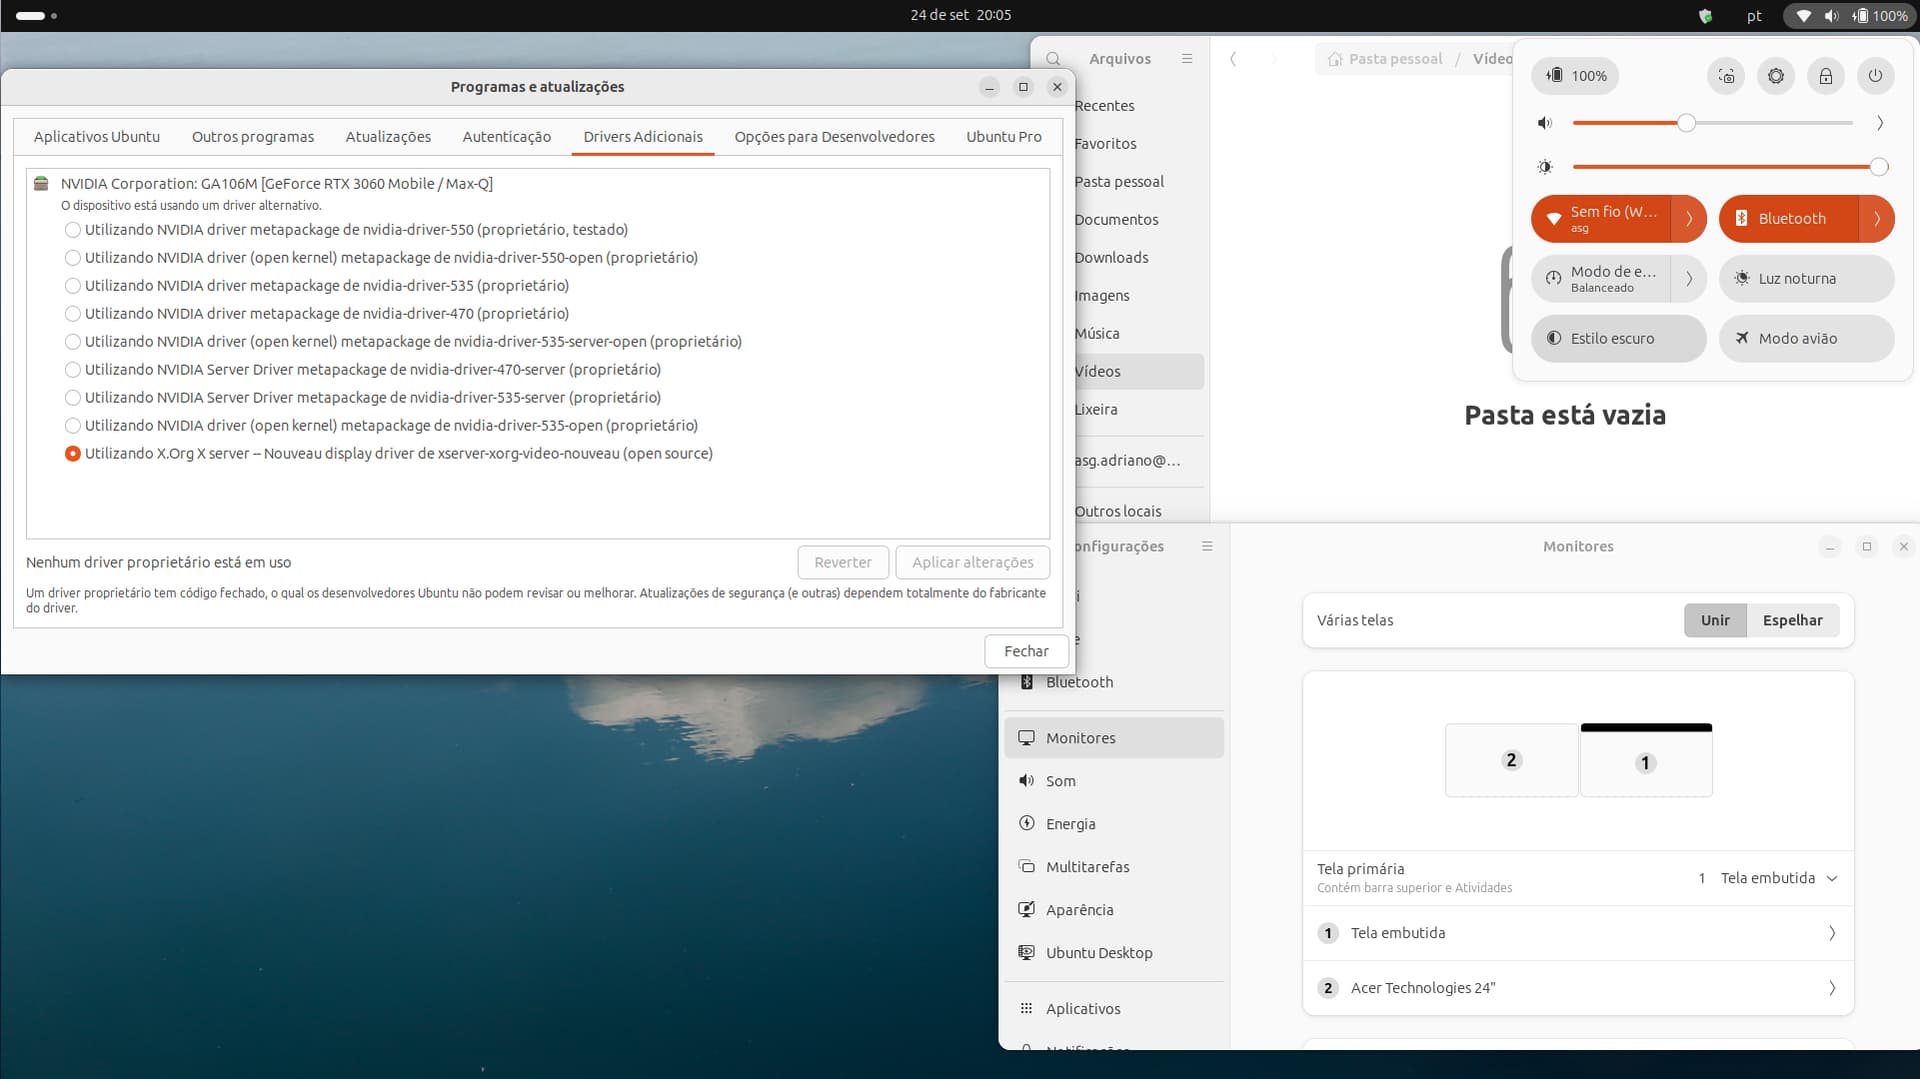Select Nouveau xserver-xorg-video-nouveau driver
1920x1079 pixels.
click(389, 454)
